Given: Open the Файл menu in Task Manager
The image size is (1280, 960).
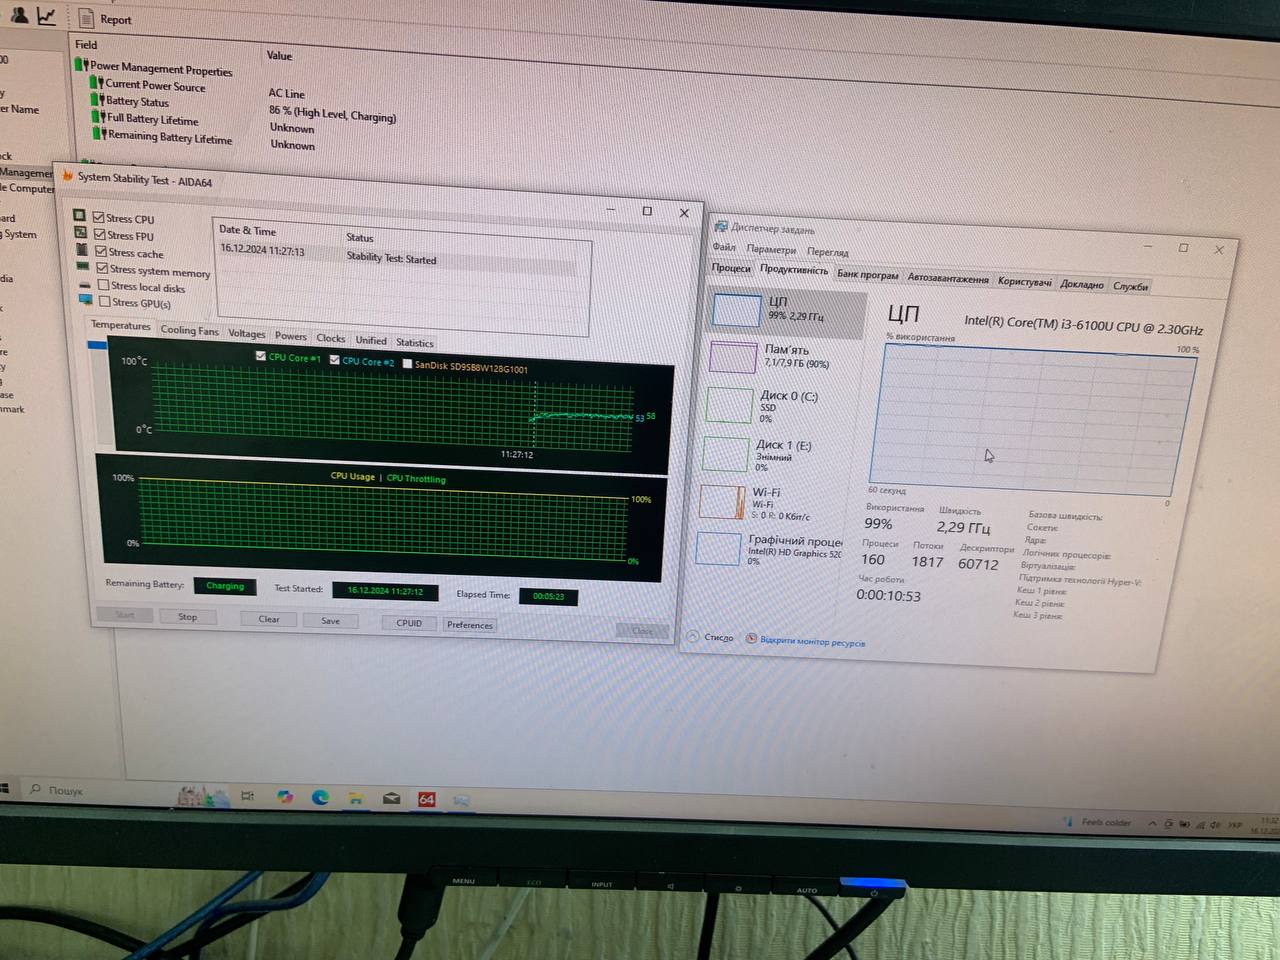Looking at the screenshot, I should click(724, 247).
